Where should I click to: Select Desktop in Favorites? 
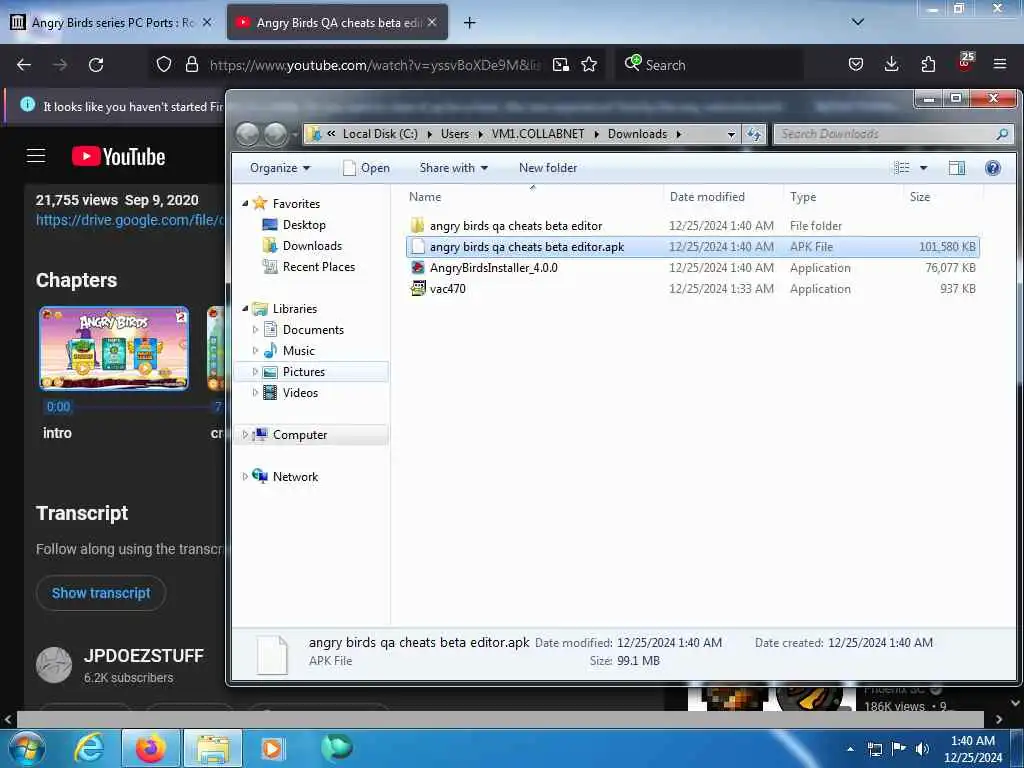[x=304, y=225]
